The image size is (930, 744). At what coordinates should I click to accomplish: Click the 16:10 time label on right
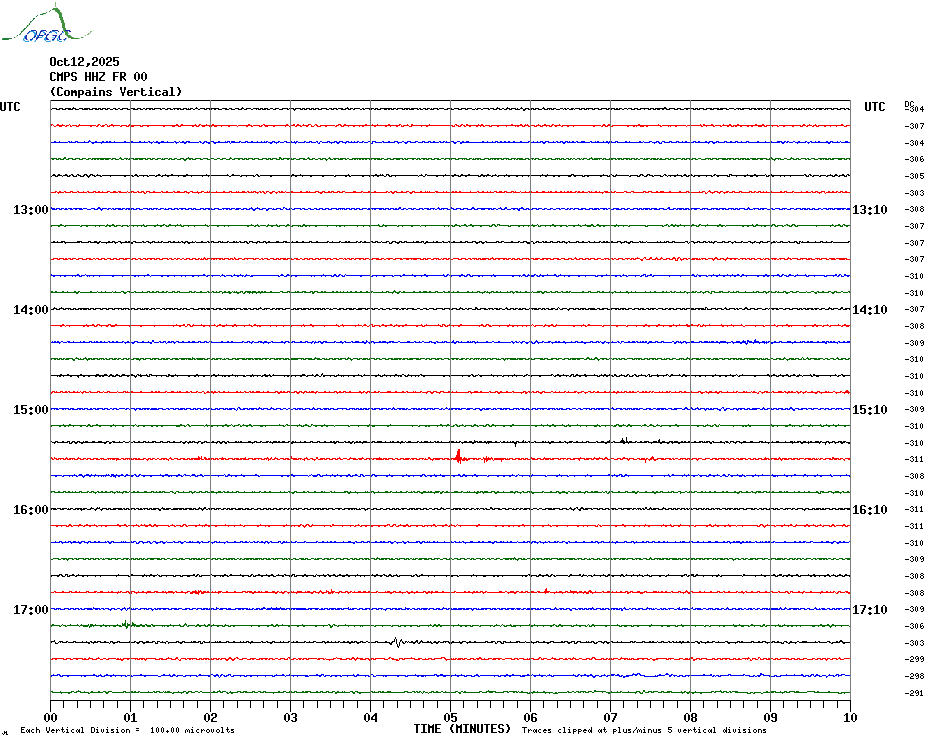click(x=869, y=510)
